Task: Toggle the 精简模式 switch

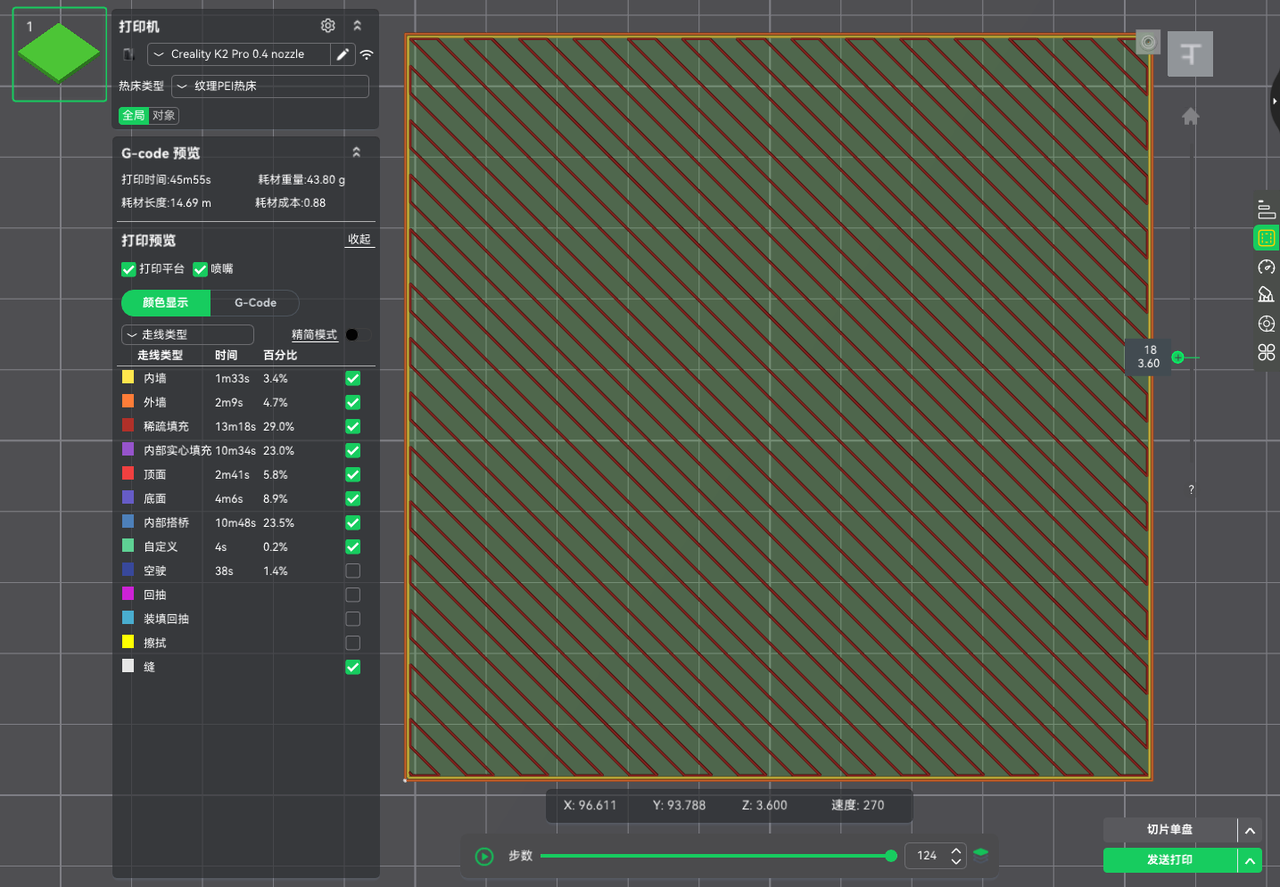Action: point(357,334)
